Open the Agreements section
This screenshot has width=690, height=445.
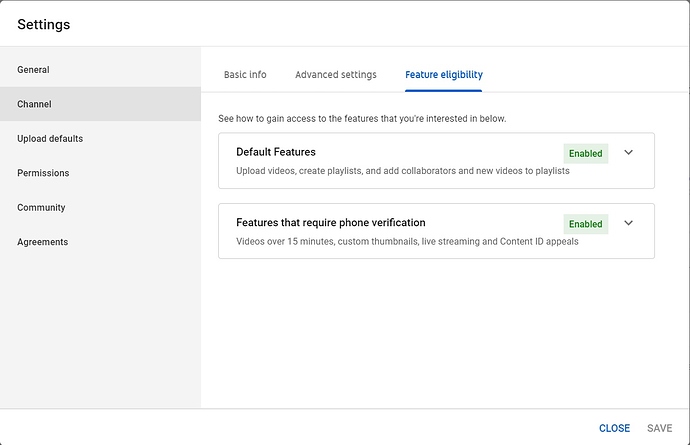point(42,242)
